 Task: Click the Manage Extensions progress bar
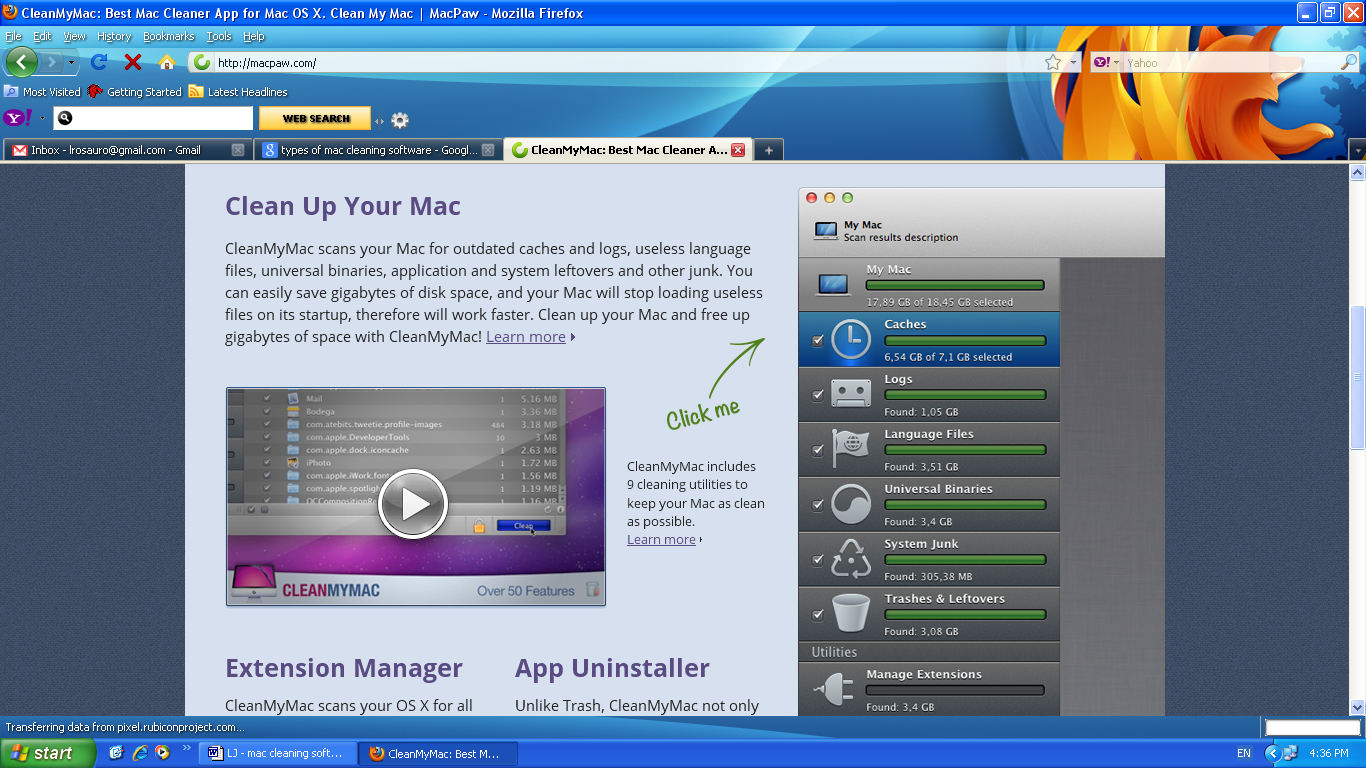point(955,690)
